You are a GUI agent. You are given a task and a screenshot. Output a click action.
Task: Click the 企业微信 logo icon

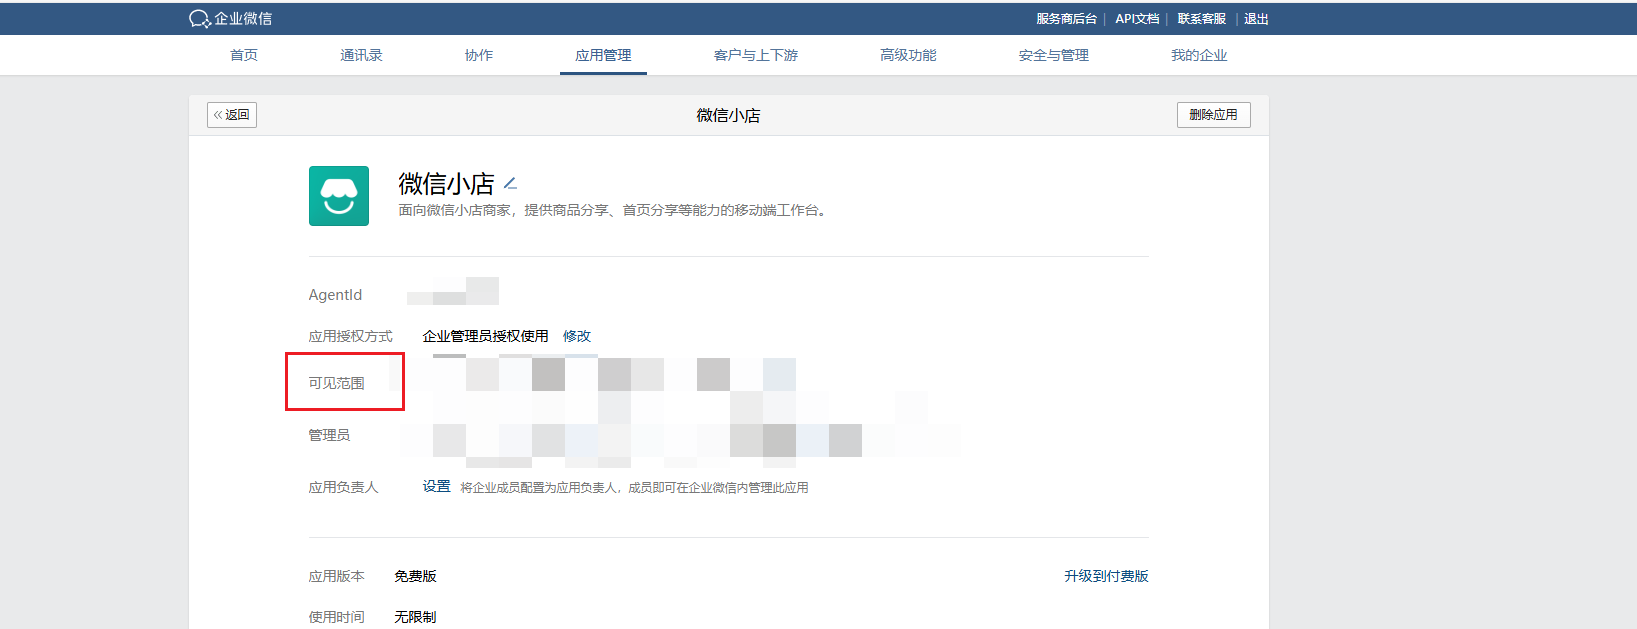point(199,19)
